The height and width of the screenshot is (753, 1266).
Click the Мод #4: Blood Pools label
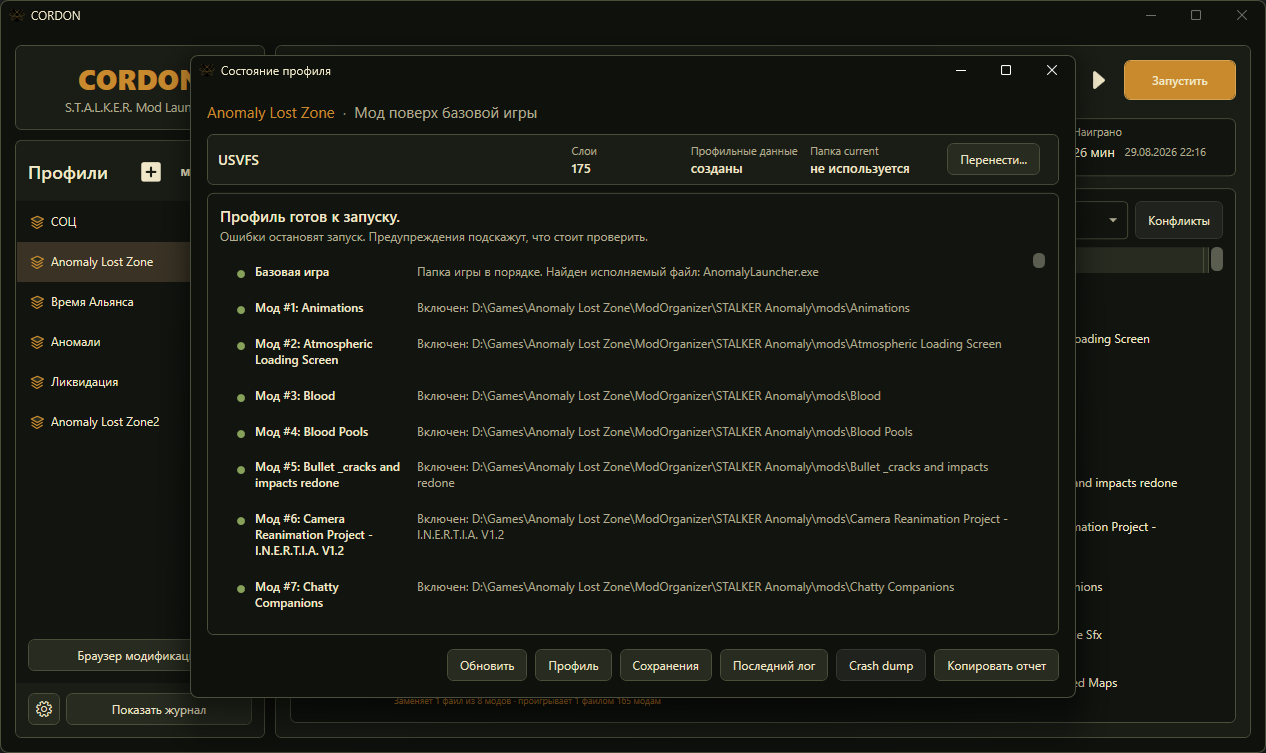click(311, 432)
